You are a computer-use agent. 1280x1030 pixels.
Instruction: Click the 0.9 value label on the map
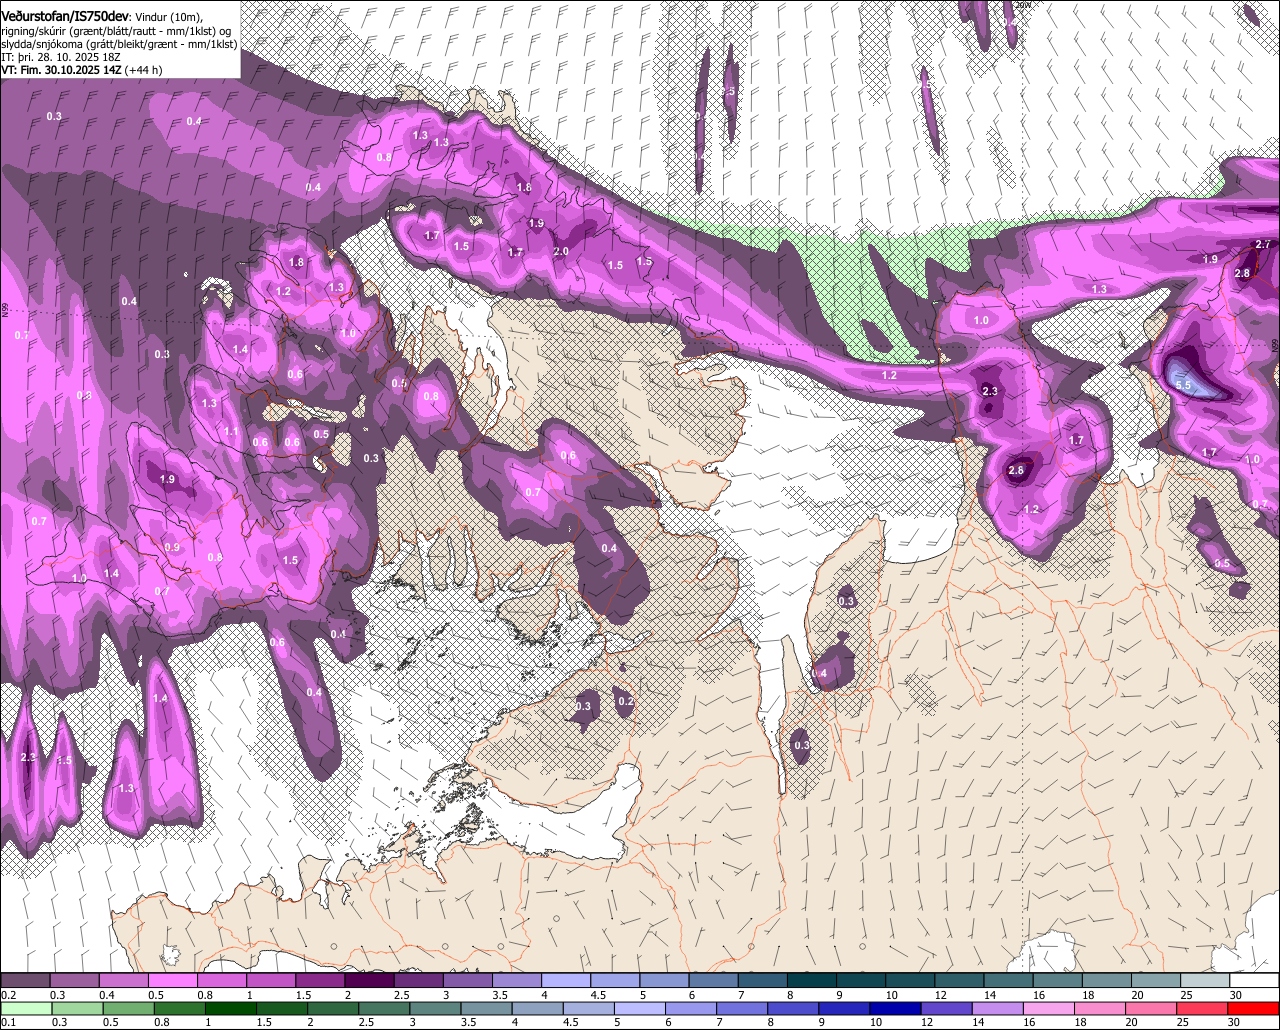pos(172,548)
